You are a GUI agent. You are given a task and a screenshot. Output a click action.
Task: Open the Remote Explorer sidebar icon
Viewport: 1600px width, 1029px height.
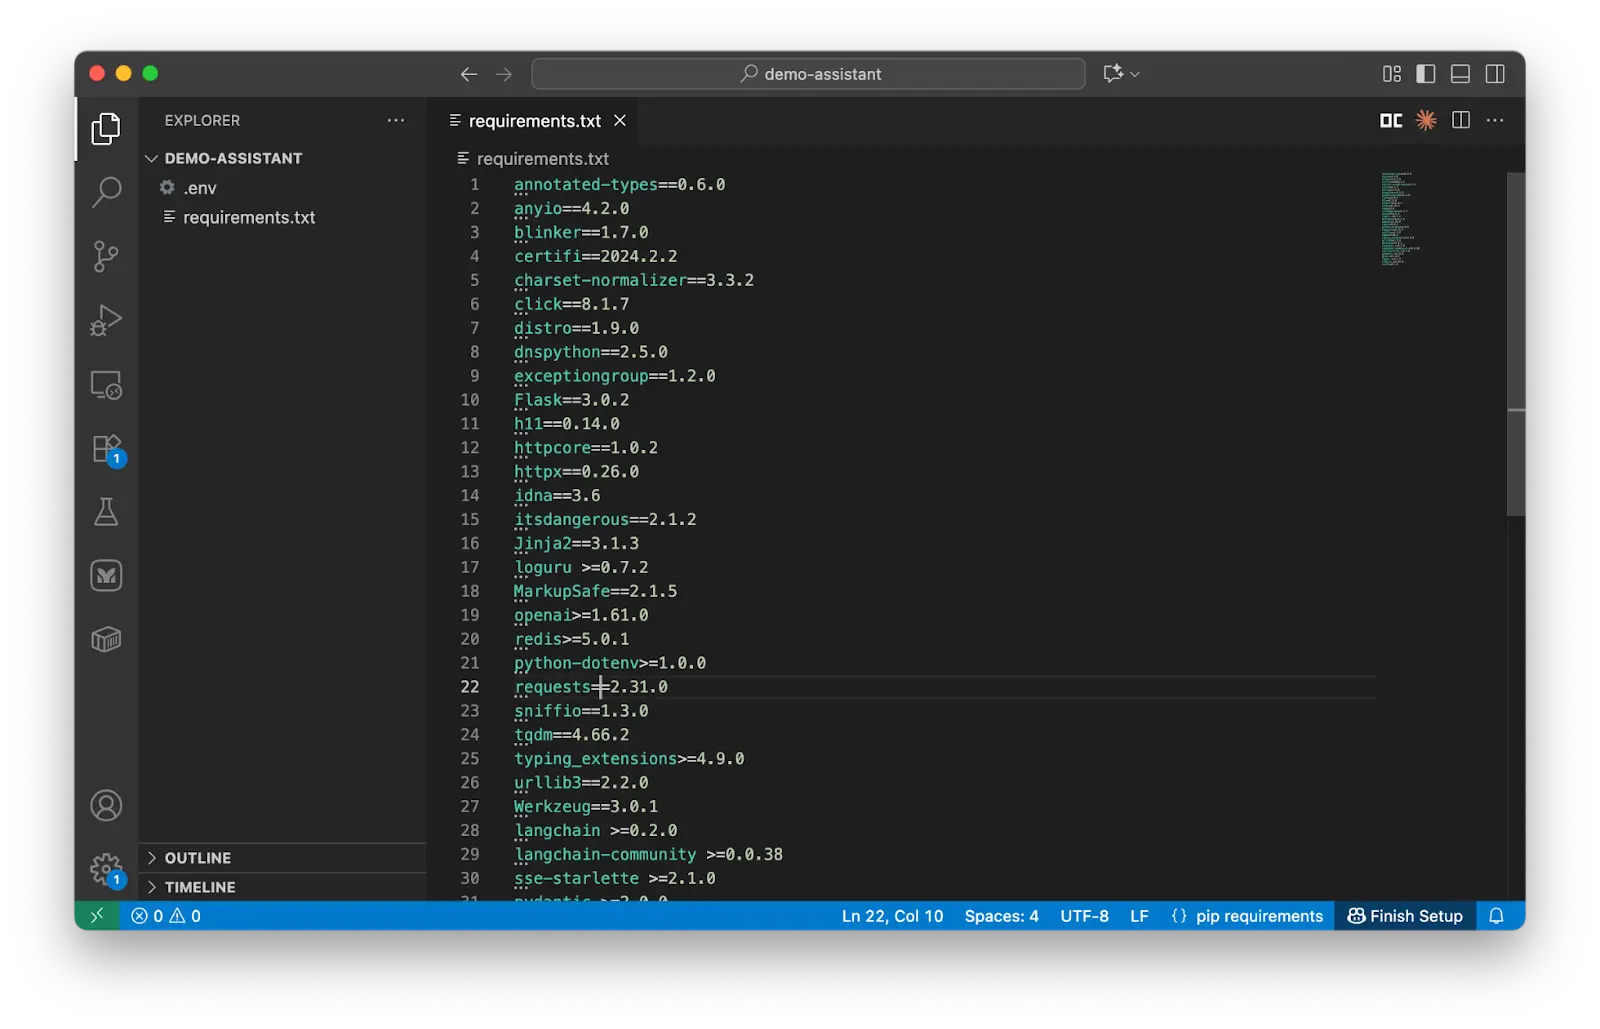[x=106, y=385]
